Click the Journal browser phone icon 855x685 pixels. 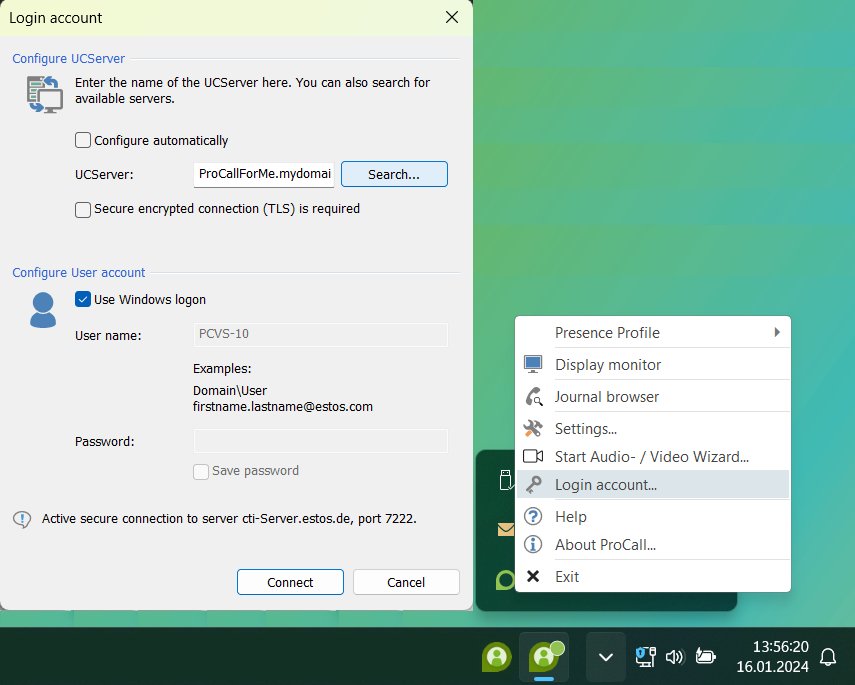coord(533,397)
